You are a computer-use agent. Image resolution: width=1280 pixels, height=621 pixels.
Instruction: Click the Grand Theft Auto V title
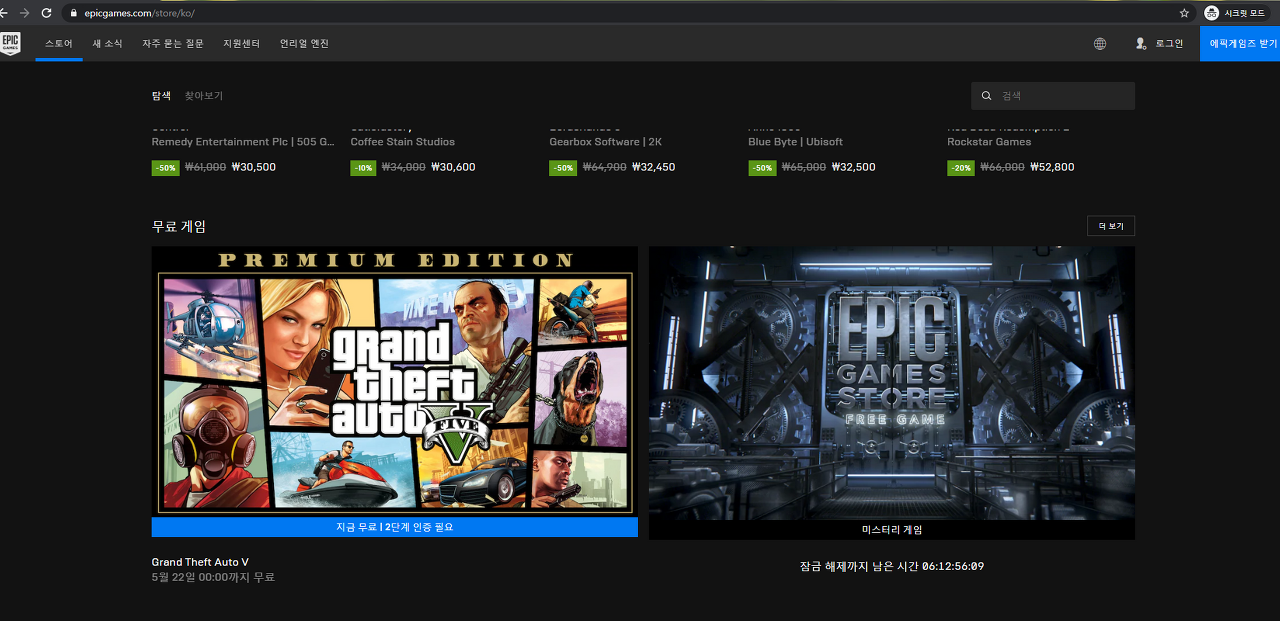pyautogui.click(x=200, y=562)
